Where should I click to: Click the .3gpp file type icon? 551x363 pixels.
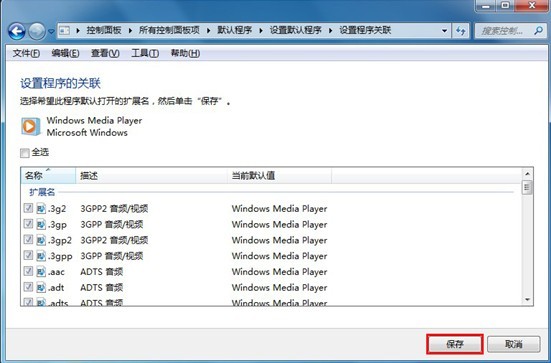tap(41, 256)
